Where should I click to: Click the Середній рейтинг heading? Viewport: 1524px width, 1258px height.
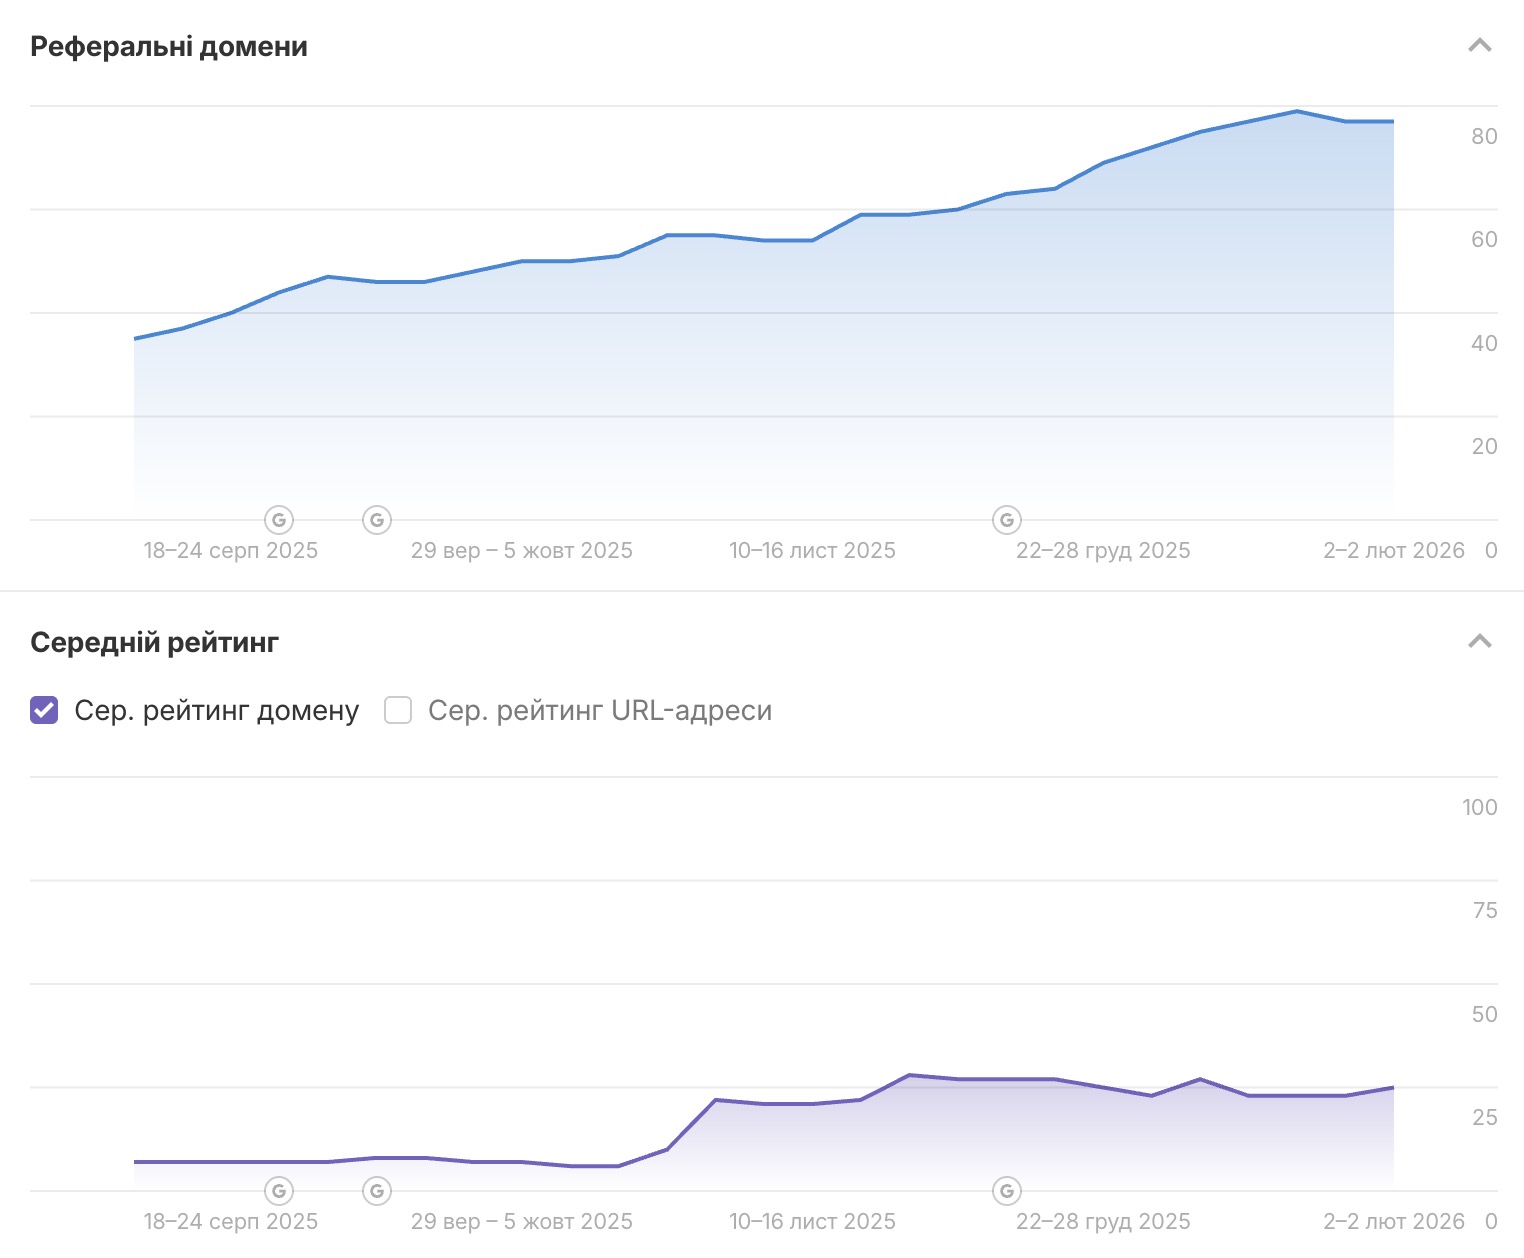pyautogui.click(x=154, y=642)
